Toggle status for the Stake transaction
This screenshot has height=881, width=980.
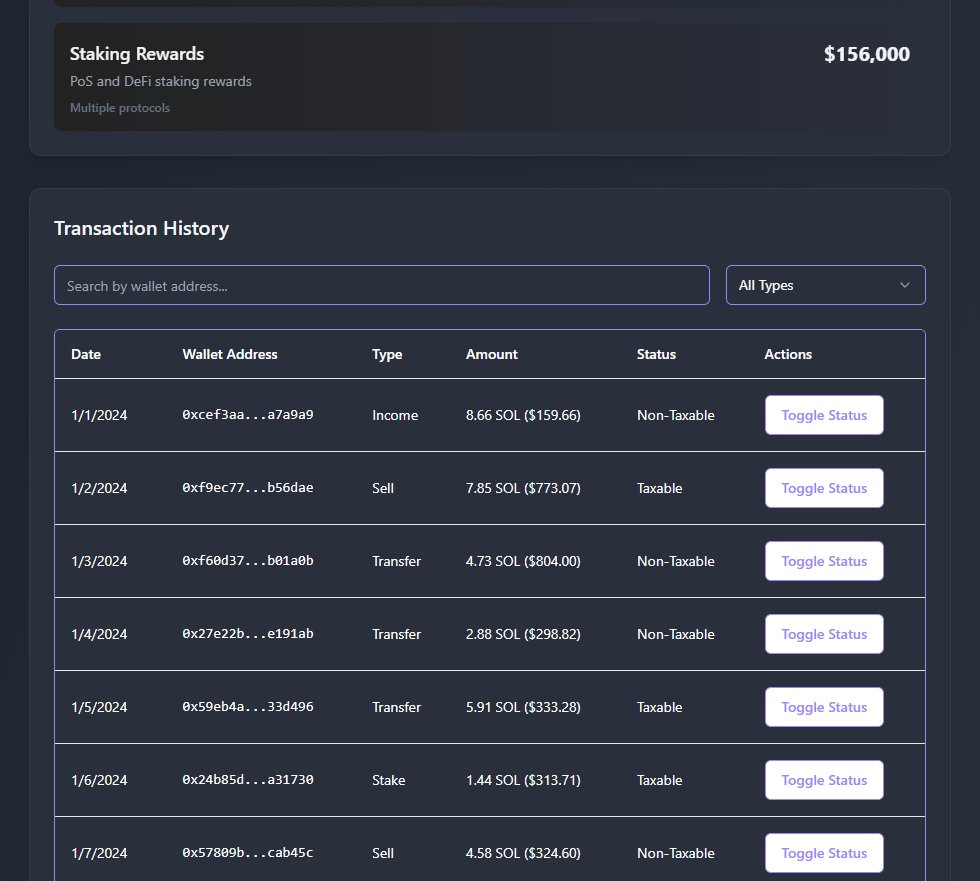coord(823,780)
